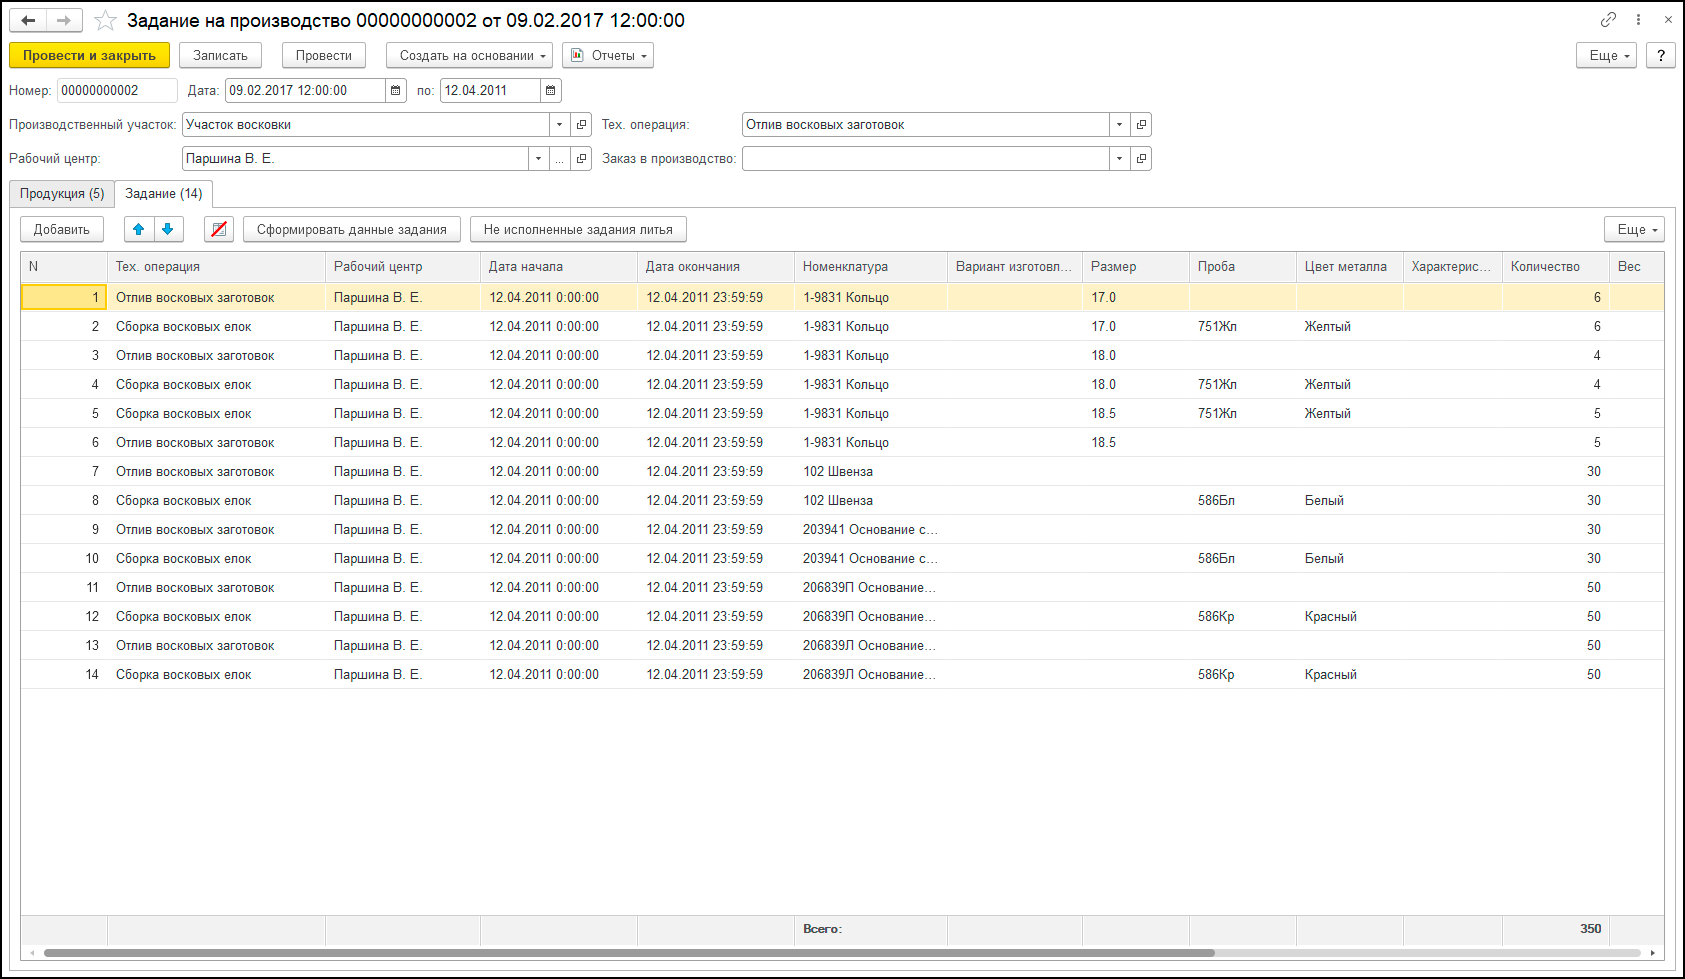1685x979 pixels.
Task: Open the Отчеты menu
Action: click(x=608, y=56)
